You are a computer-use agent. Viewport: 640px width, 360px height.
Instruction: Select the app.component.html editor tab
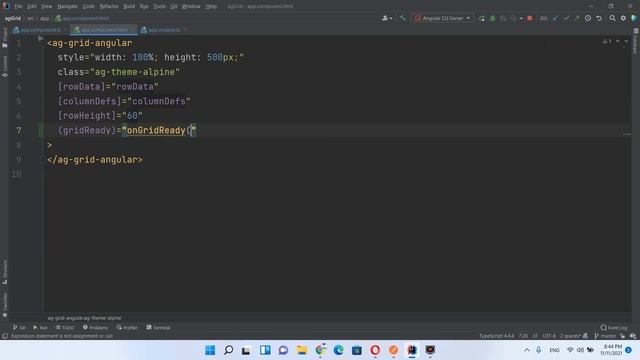tap(104, 30)
